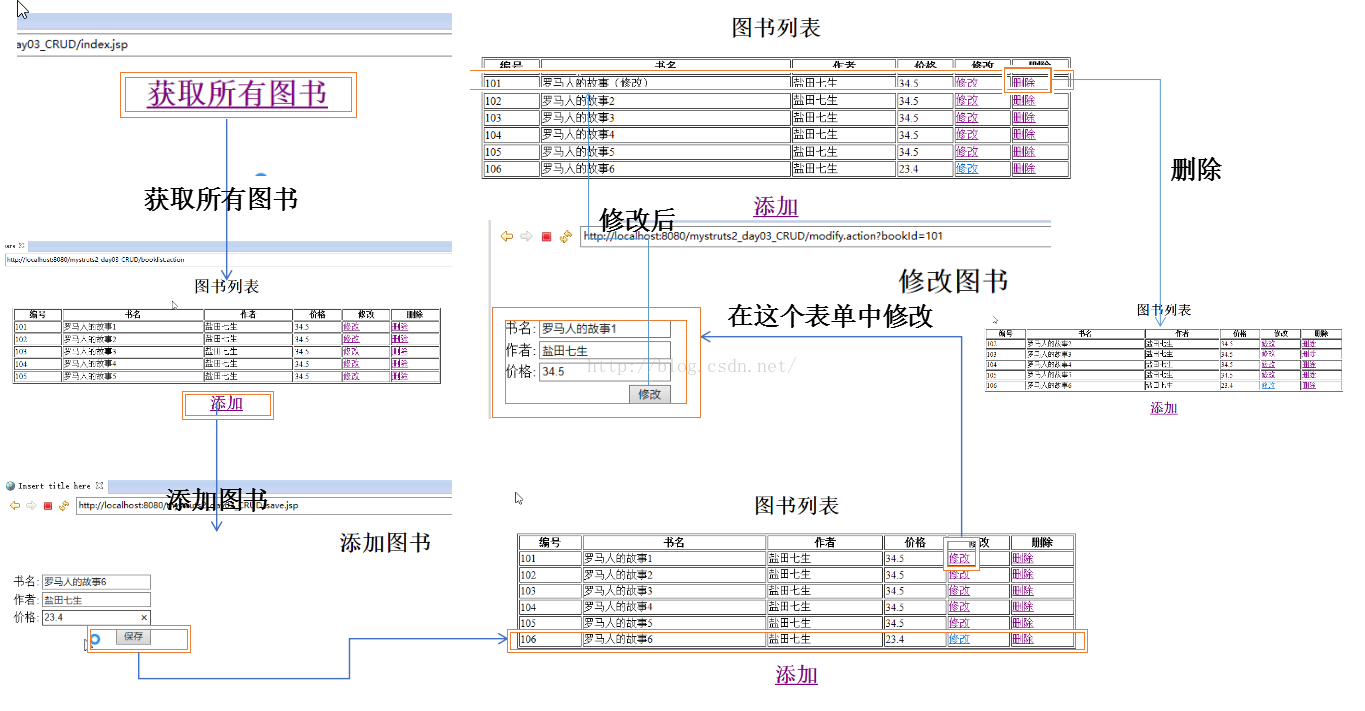Click 删除 for row 106 in the bottom list
Screen dimensions: 1365x711
[x=1022, y=638]
